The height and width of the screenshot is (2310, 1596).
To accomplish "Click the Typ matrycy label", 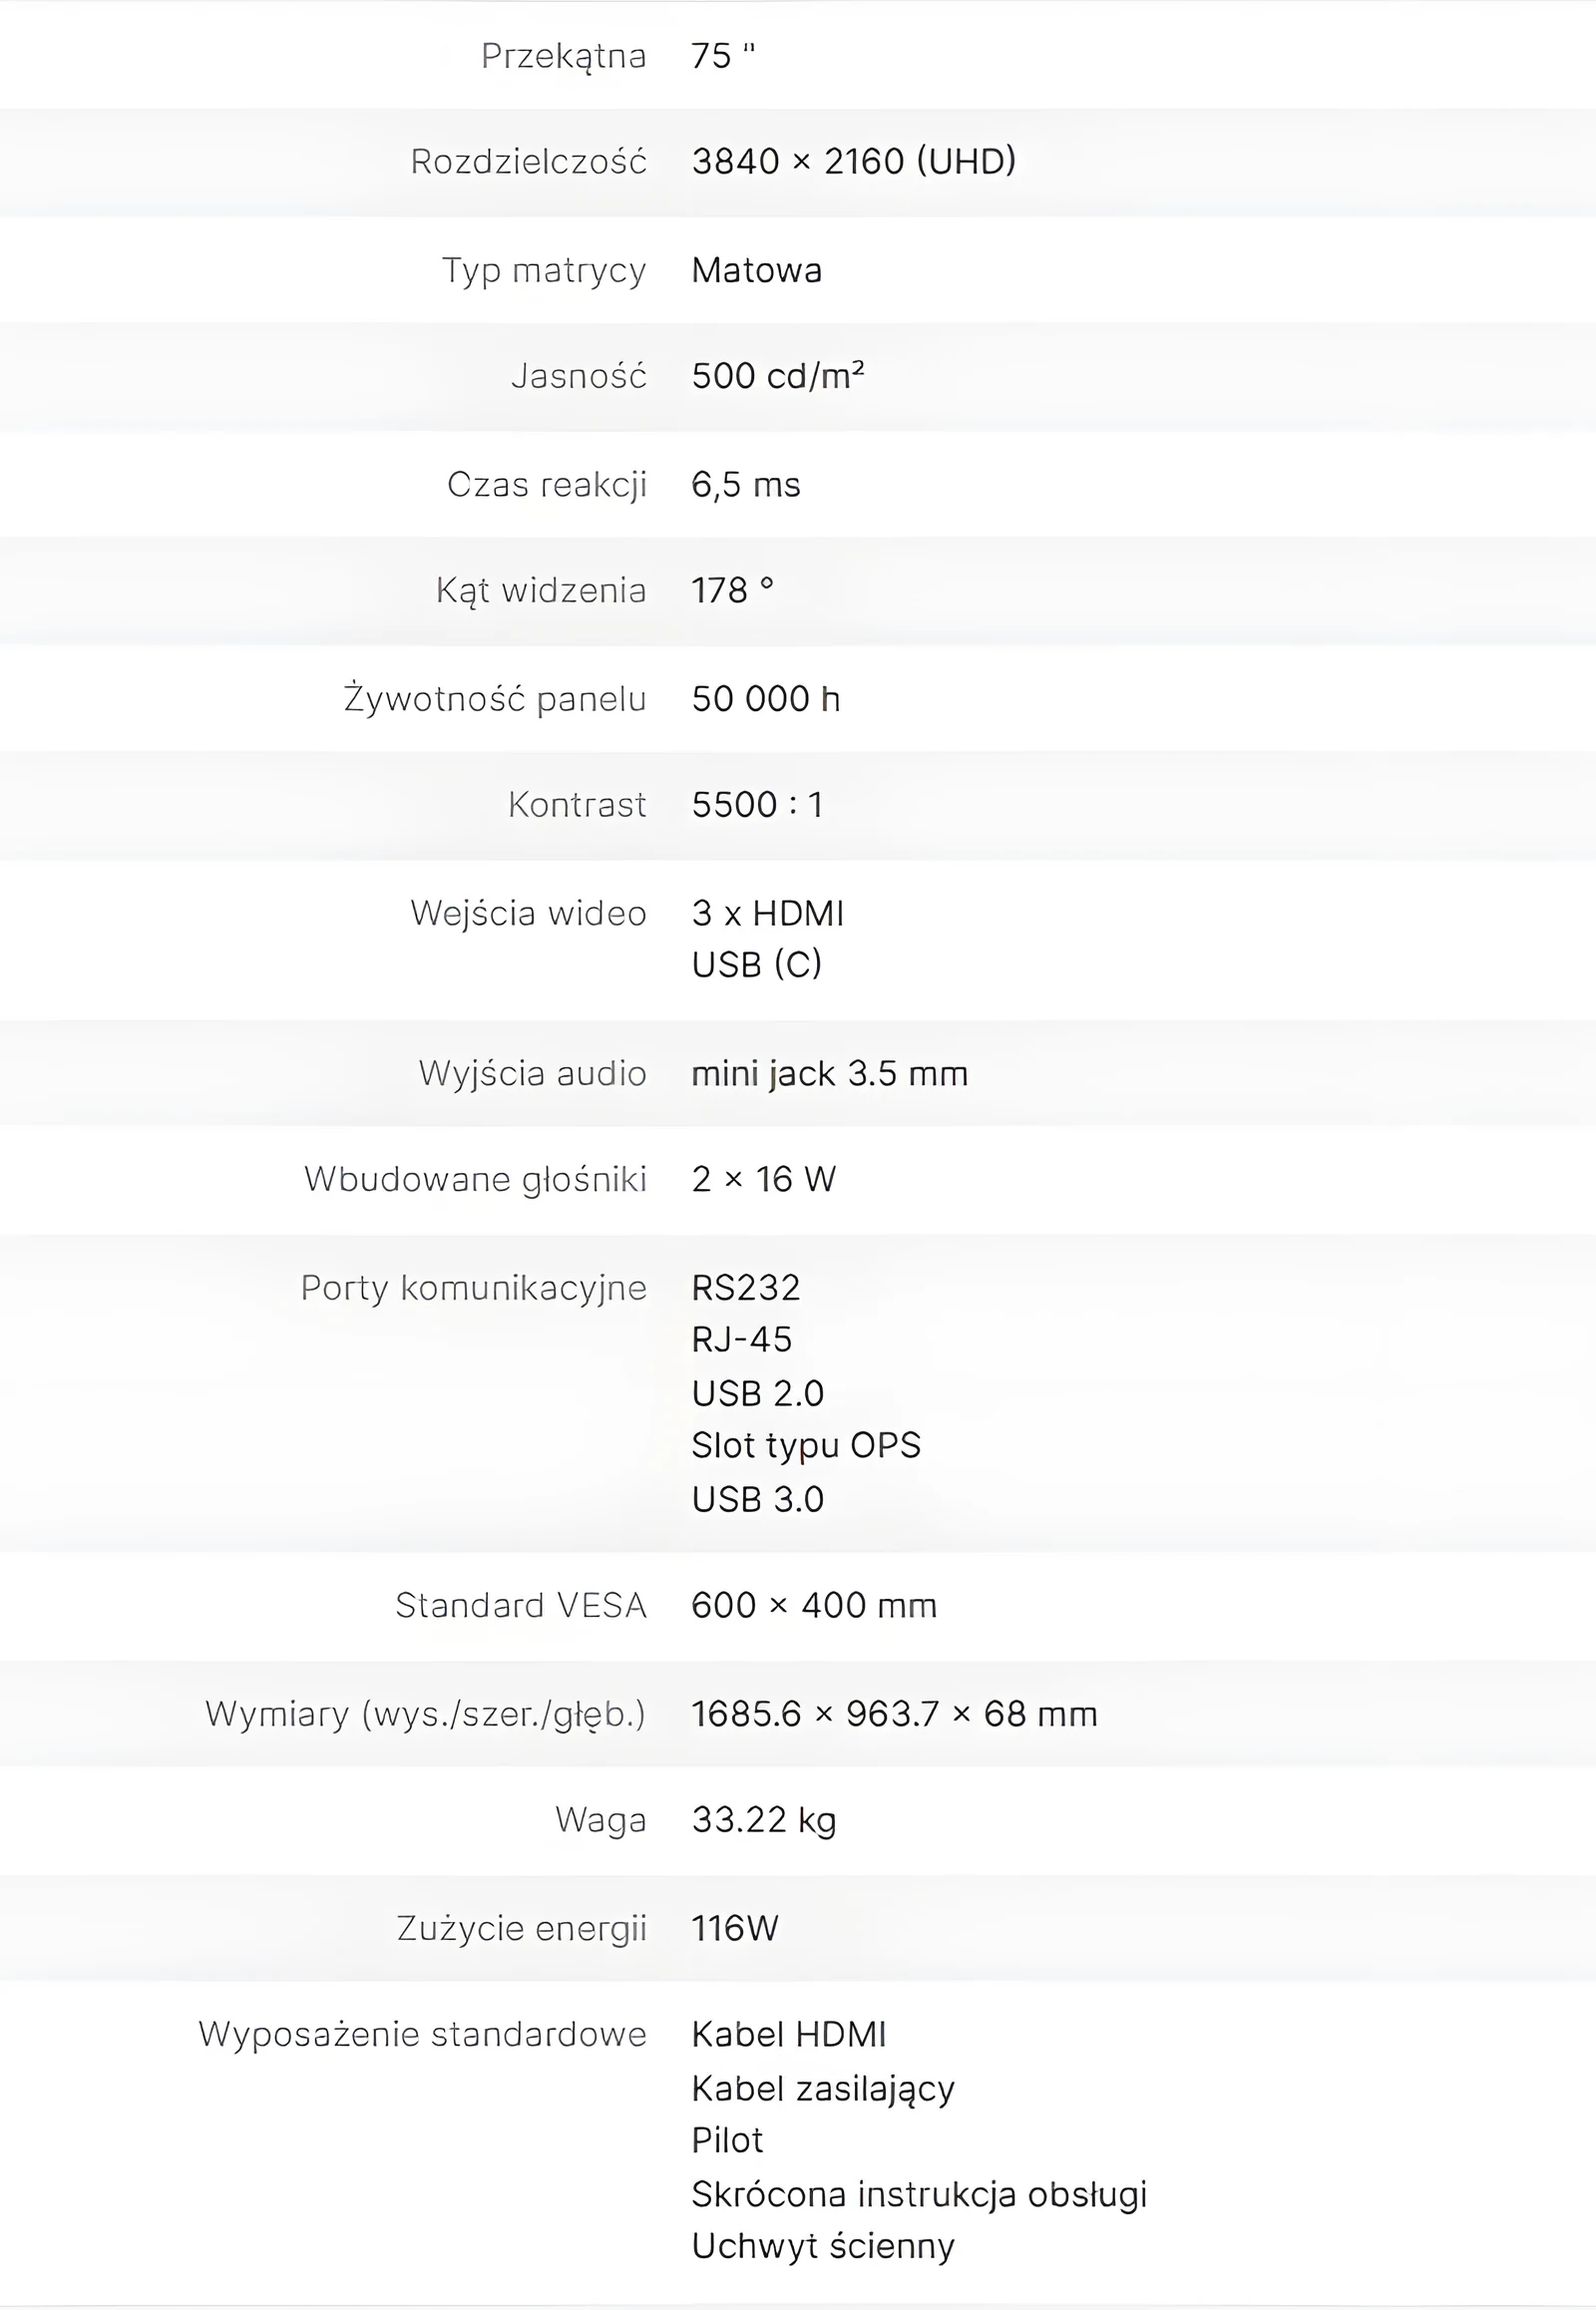I will click(x=544, y=270).
